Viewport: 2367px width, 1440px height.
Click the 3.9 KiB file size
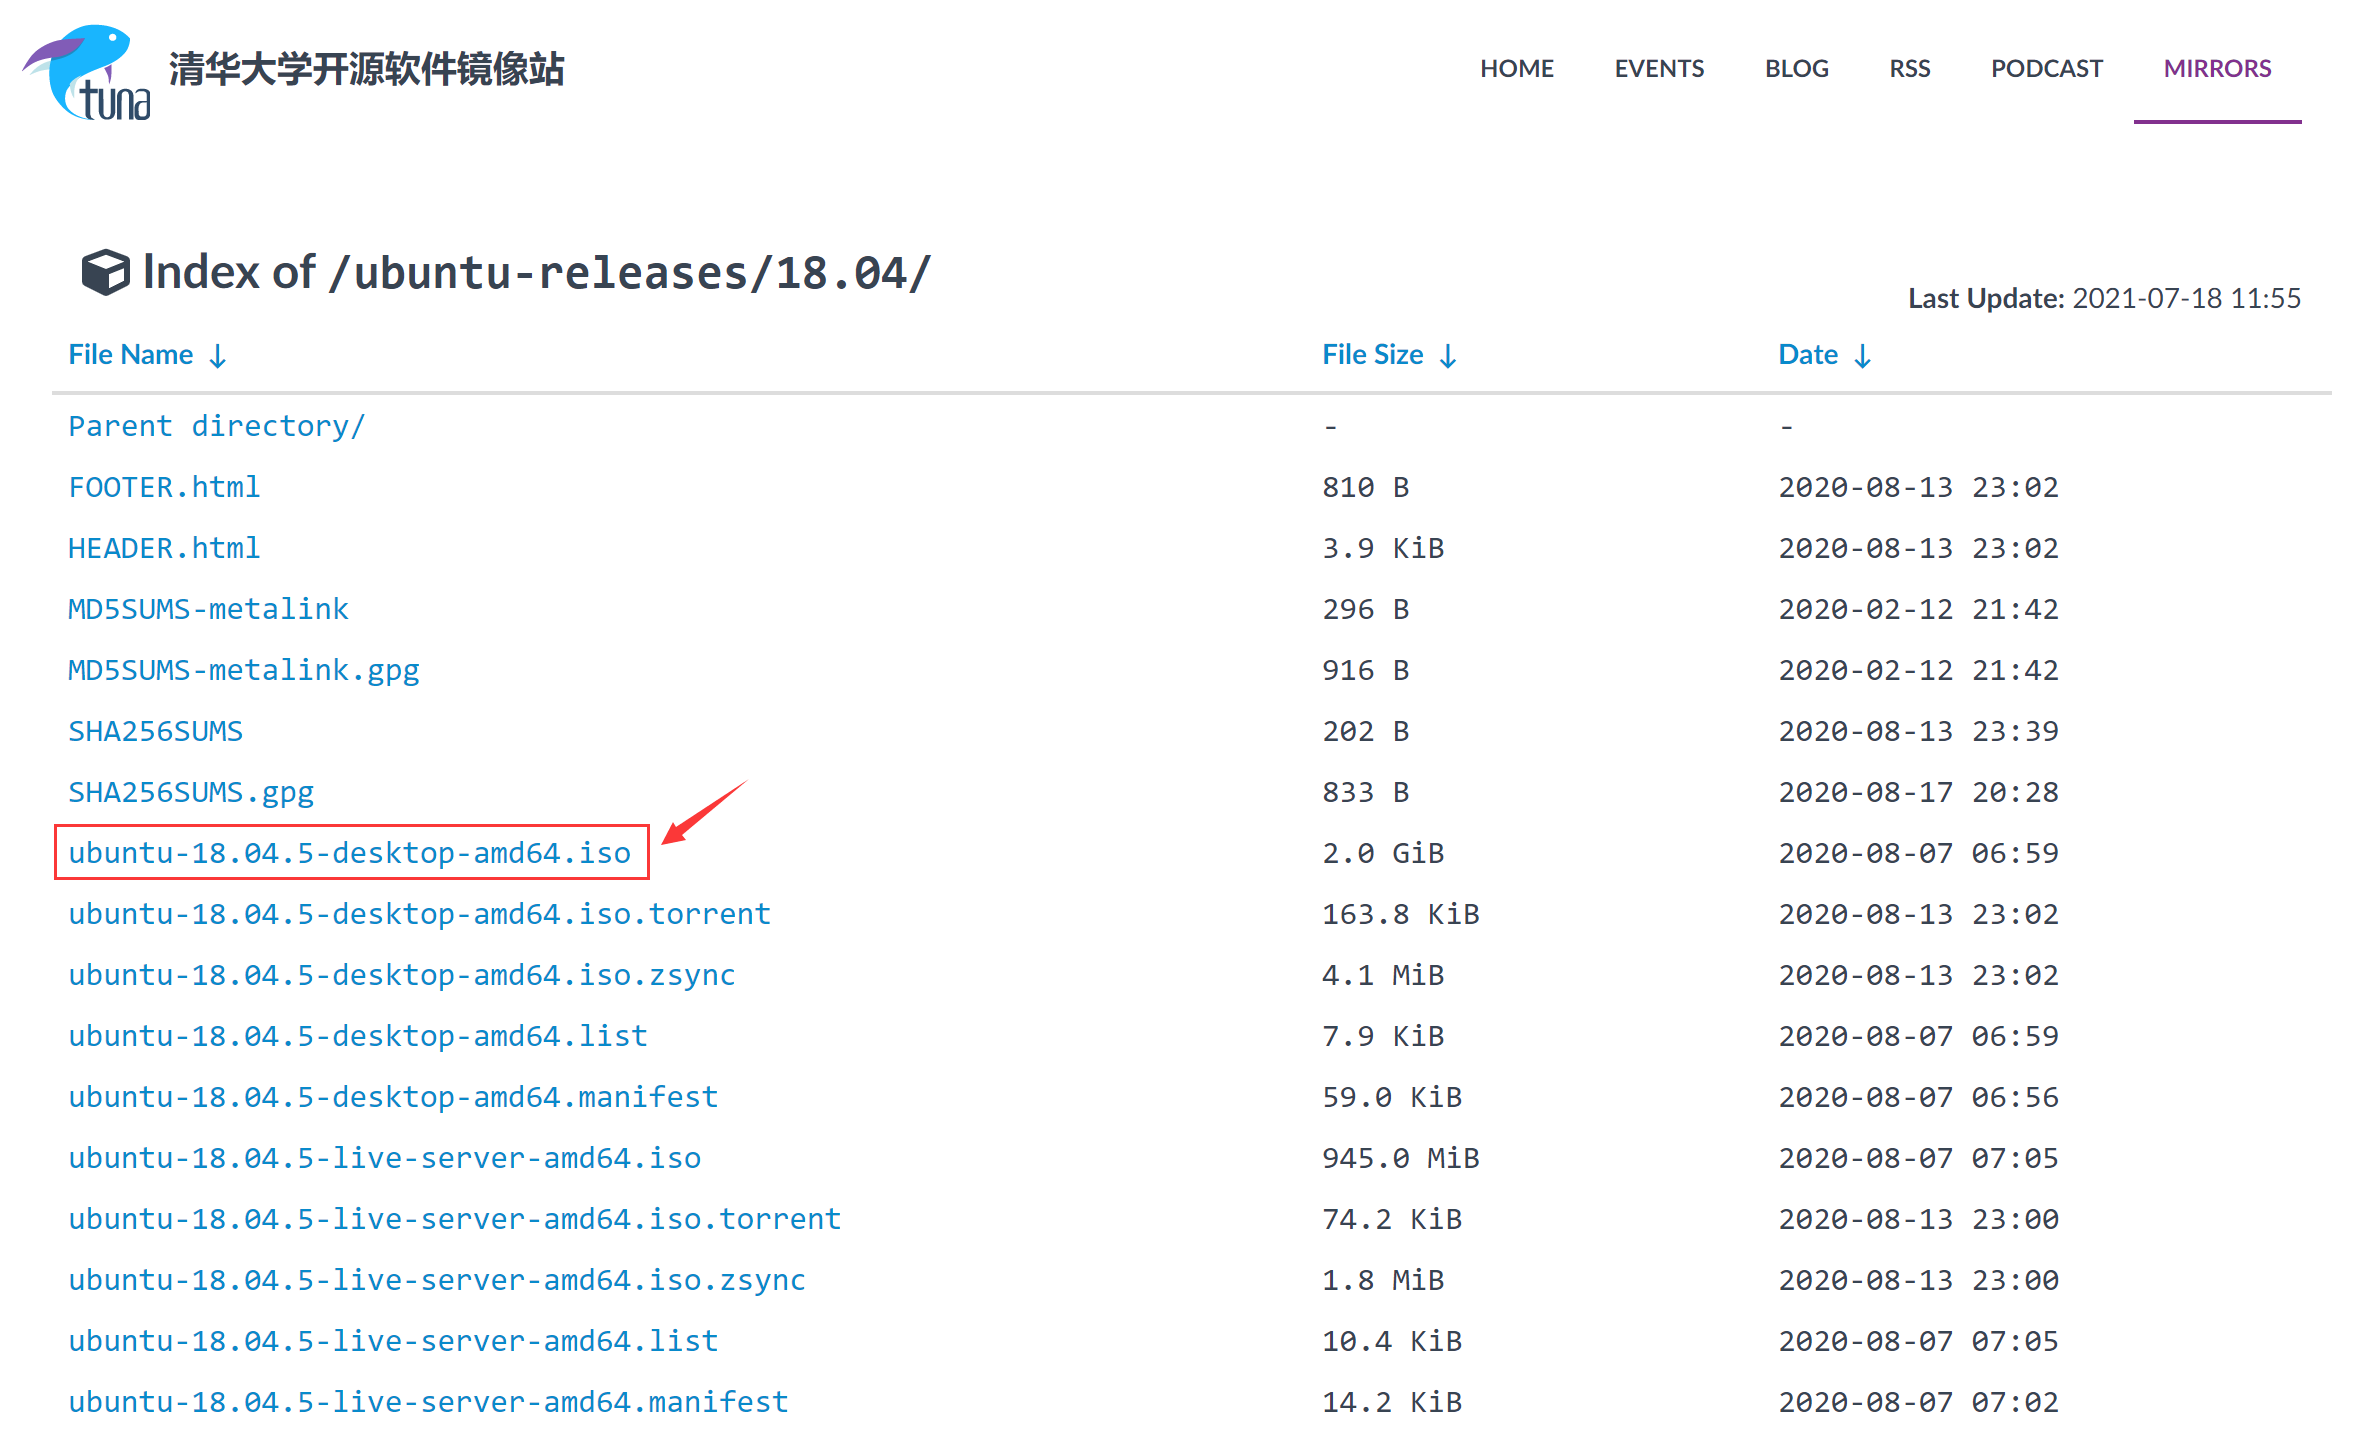coord(1383,548)
